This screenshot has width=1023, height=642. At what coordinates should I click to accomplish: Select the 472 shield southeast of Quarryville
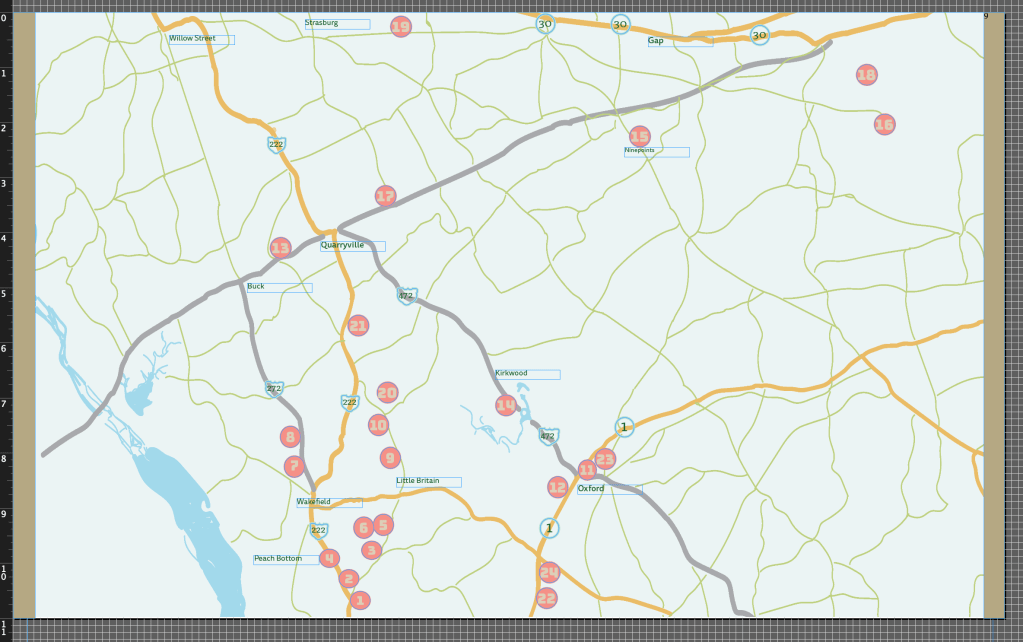pyautogui.click(x=406, y=296)
